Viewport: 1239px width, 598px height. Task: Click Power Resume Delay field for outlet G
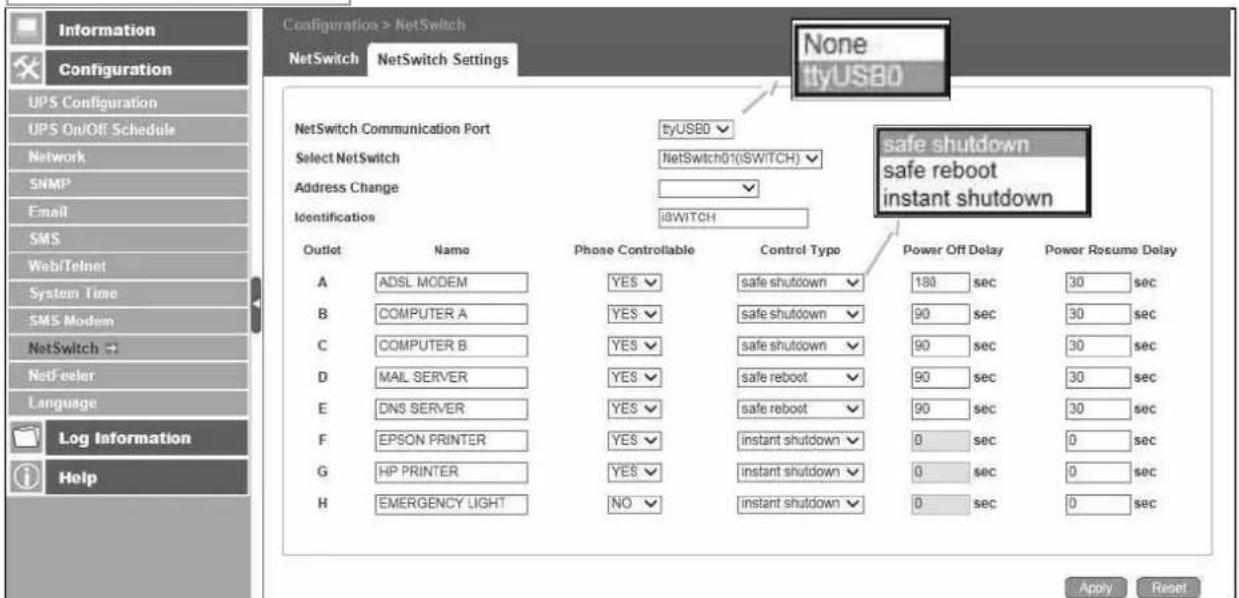point(1097,470)
